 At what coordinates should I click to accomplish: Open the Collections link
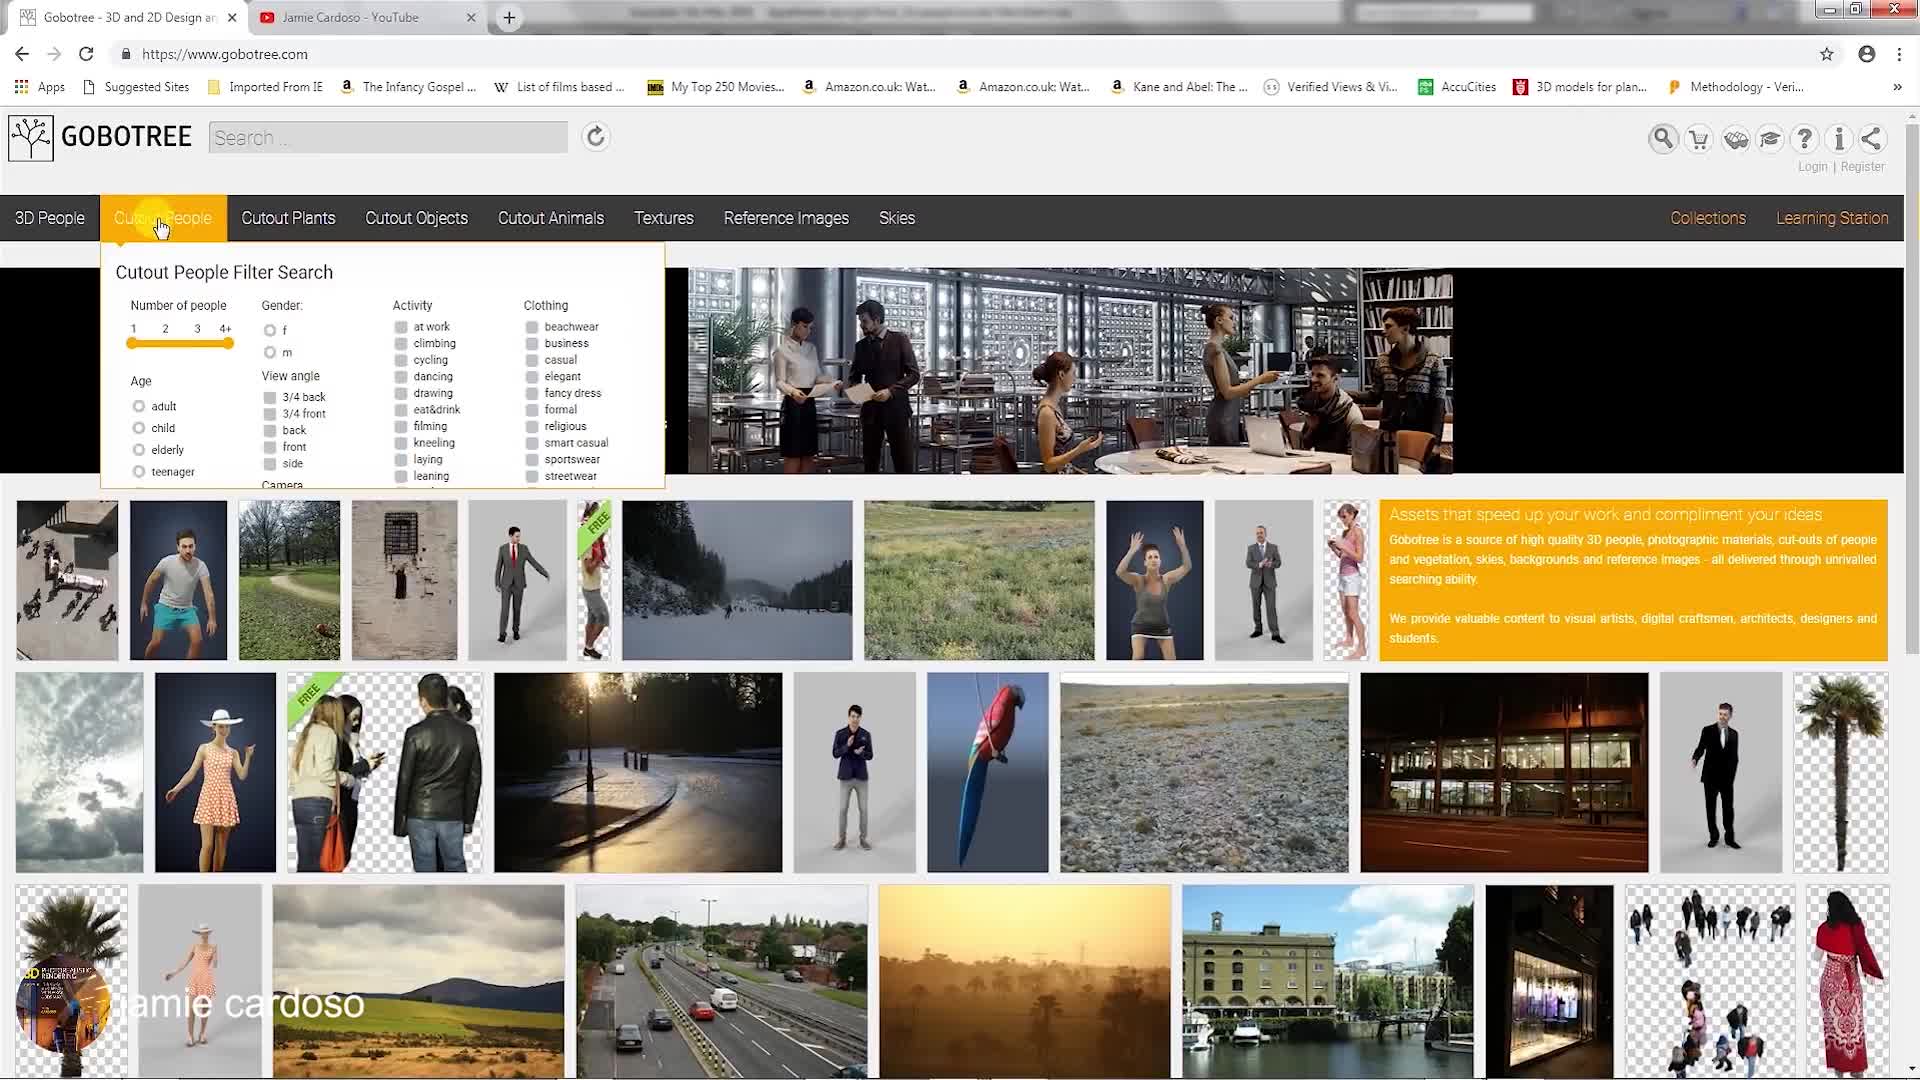[1707, 218]
